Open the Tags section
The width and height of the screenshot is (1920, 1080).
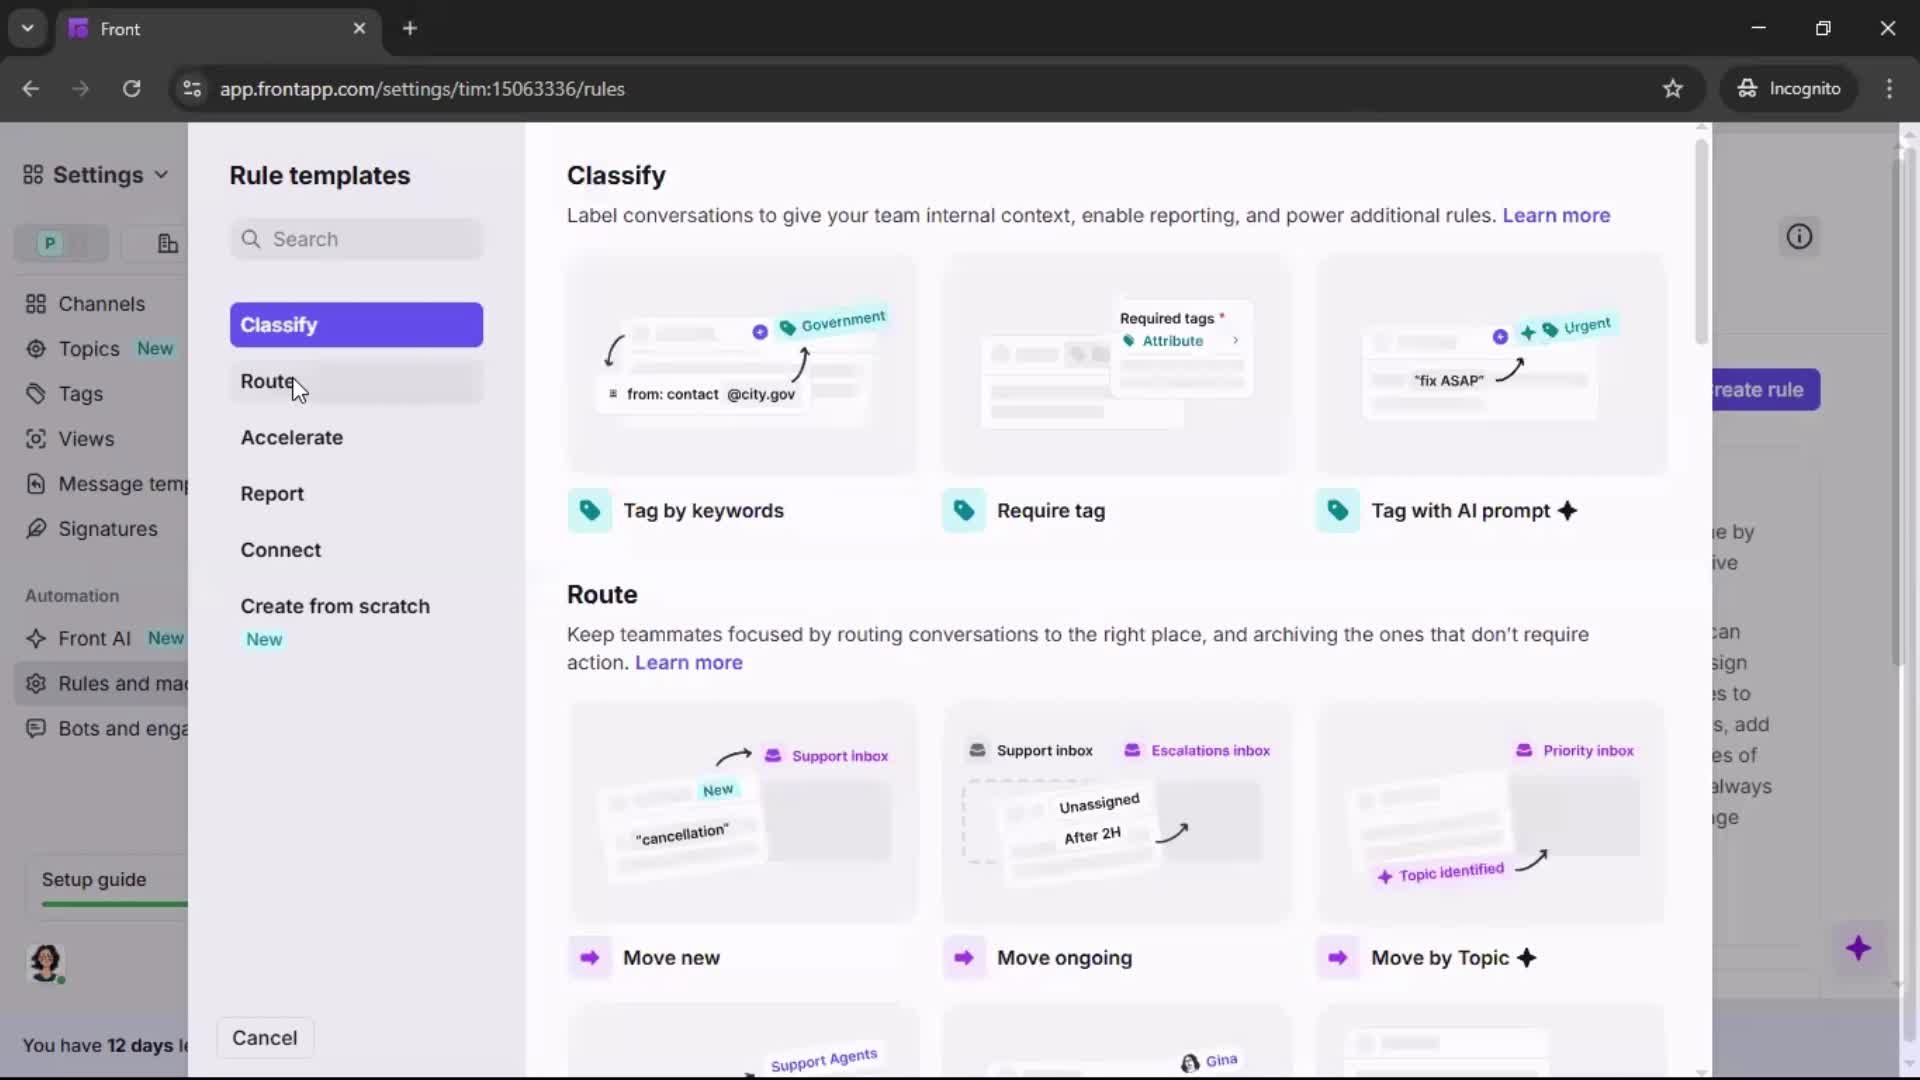pos(79,394)
